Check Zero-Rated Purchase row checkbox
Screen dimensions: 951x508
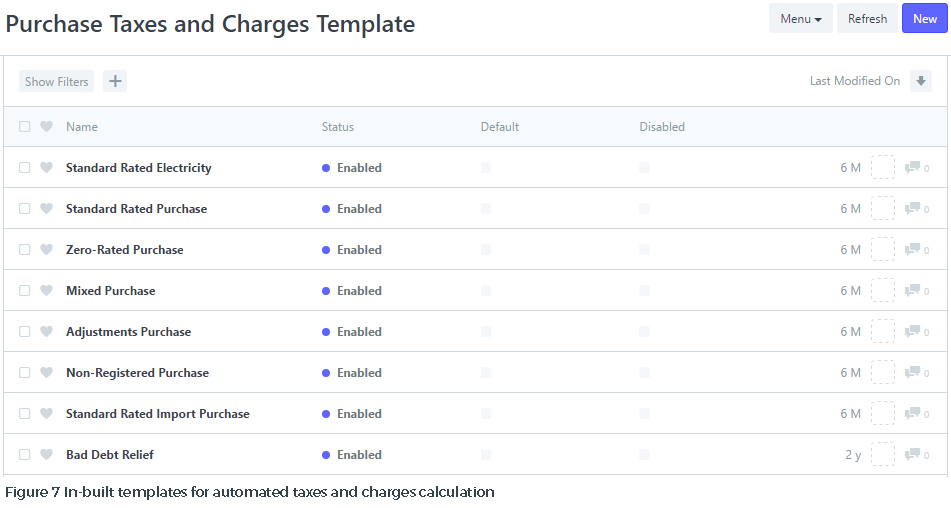[x=24, y=250]
